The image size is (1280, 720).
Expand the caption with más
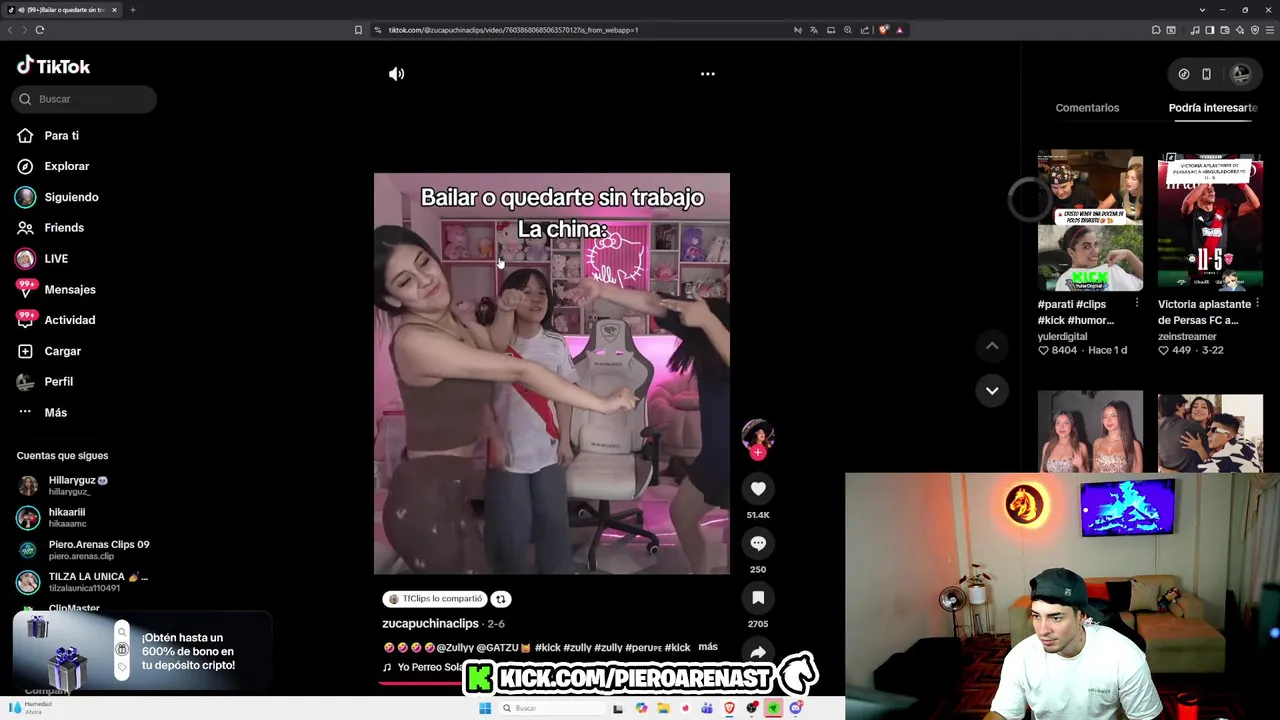[x=708, y=647]
